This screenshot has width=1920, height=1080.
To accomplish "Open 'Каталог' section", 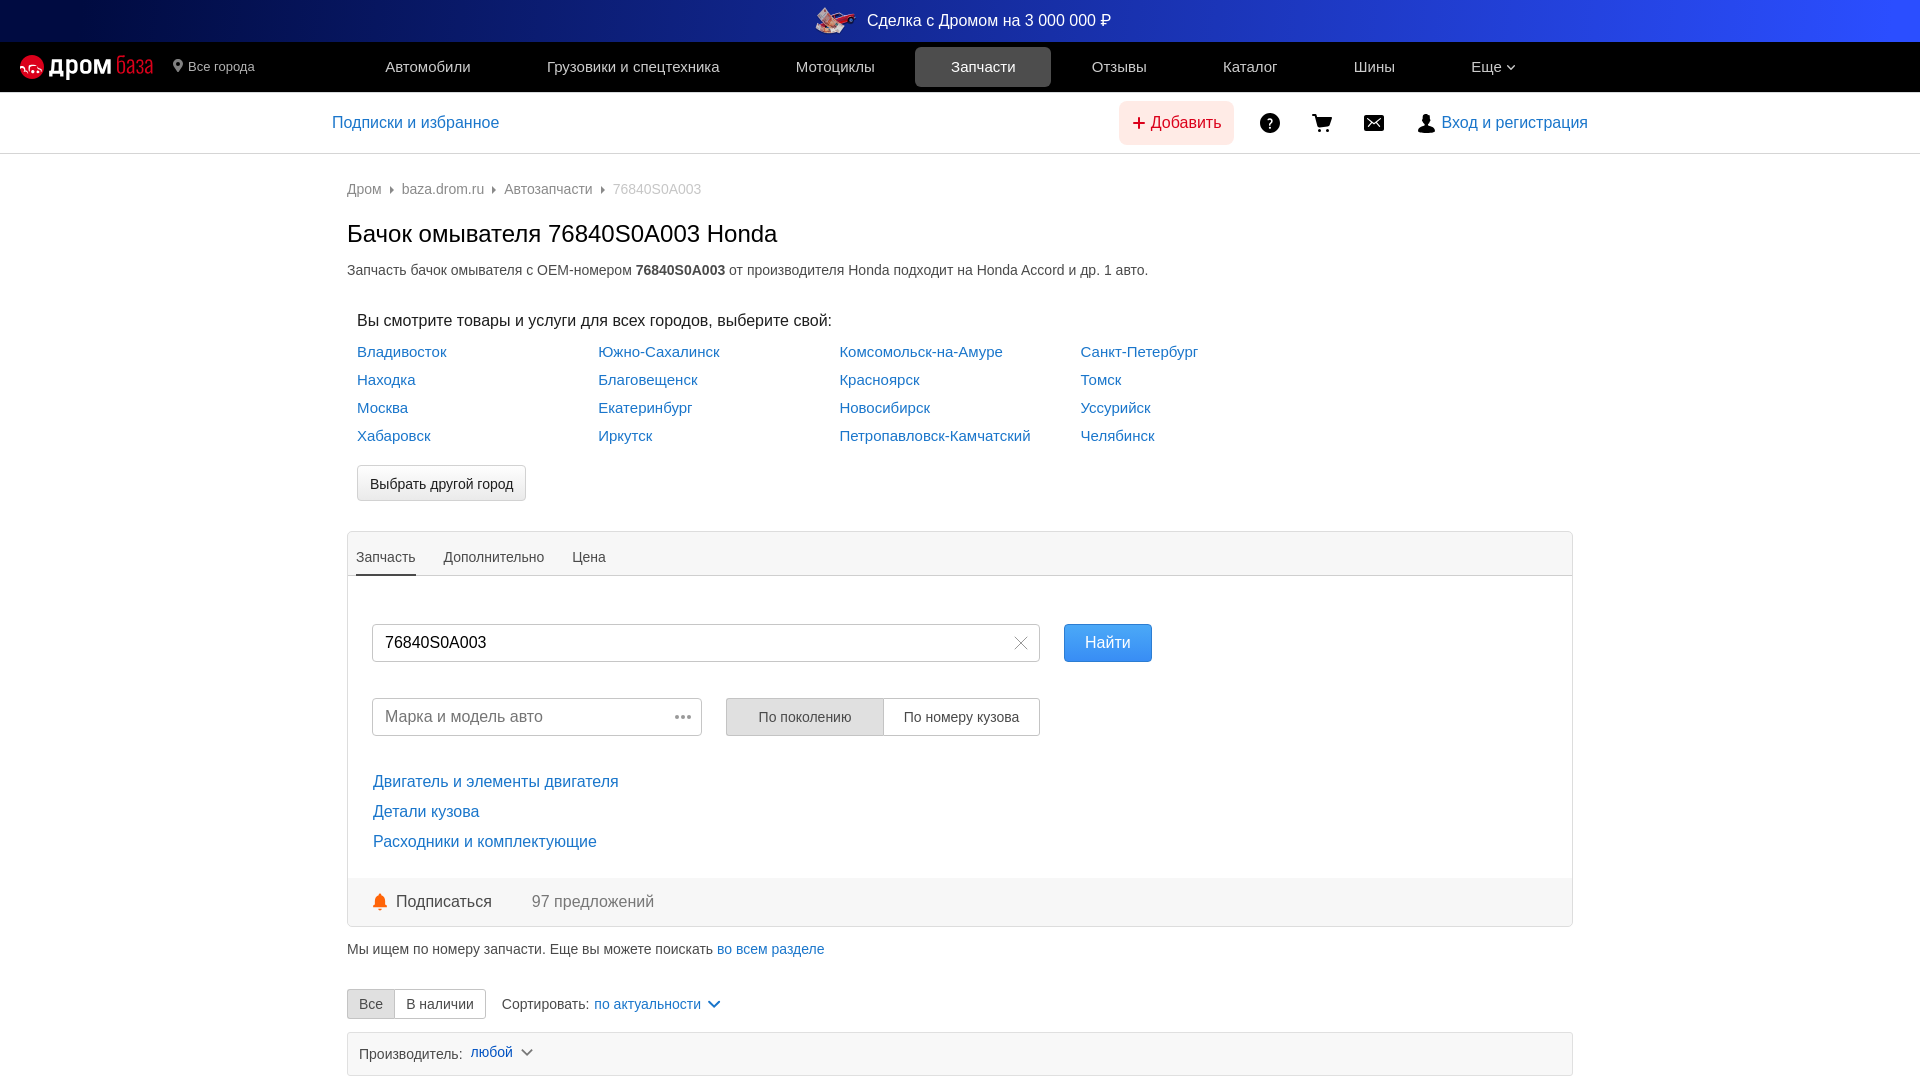I will pos(1250,67).
